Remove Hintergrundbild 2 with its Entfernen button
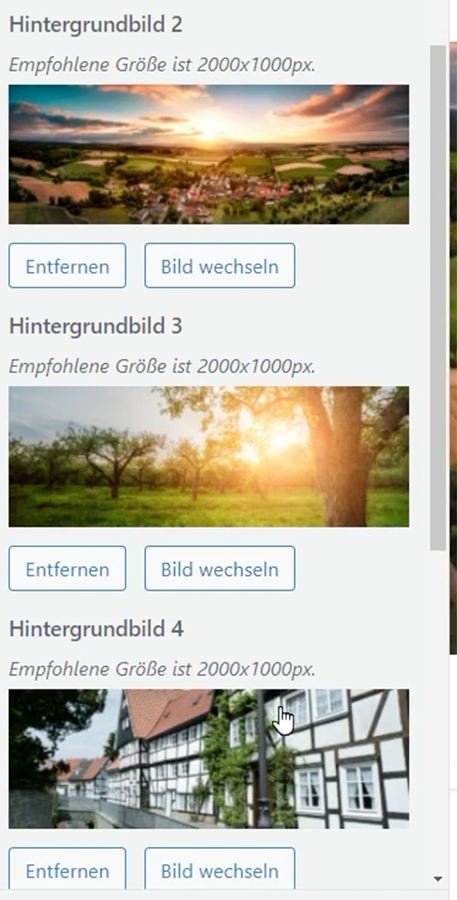 [x=67, y=266]
